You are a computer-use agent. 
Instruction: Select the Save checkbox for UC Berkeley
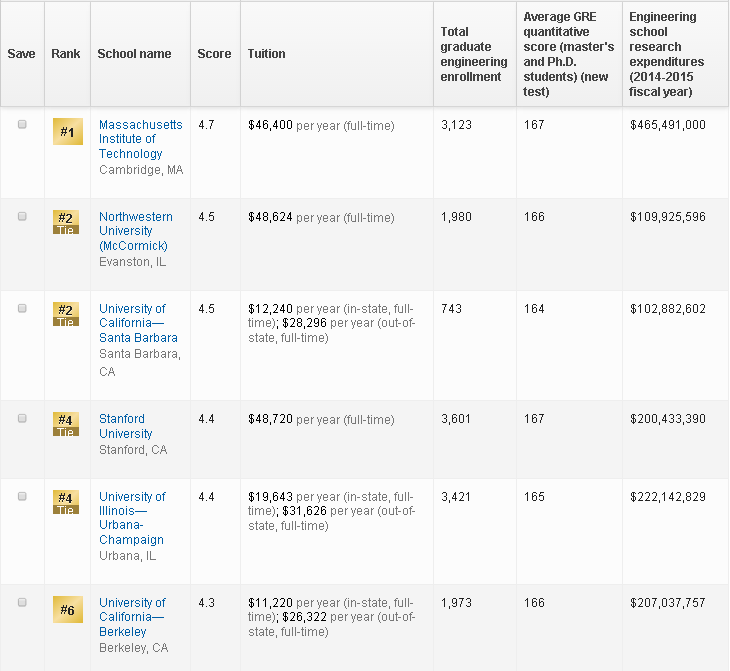pyautogui.click(x=22, y=603)
